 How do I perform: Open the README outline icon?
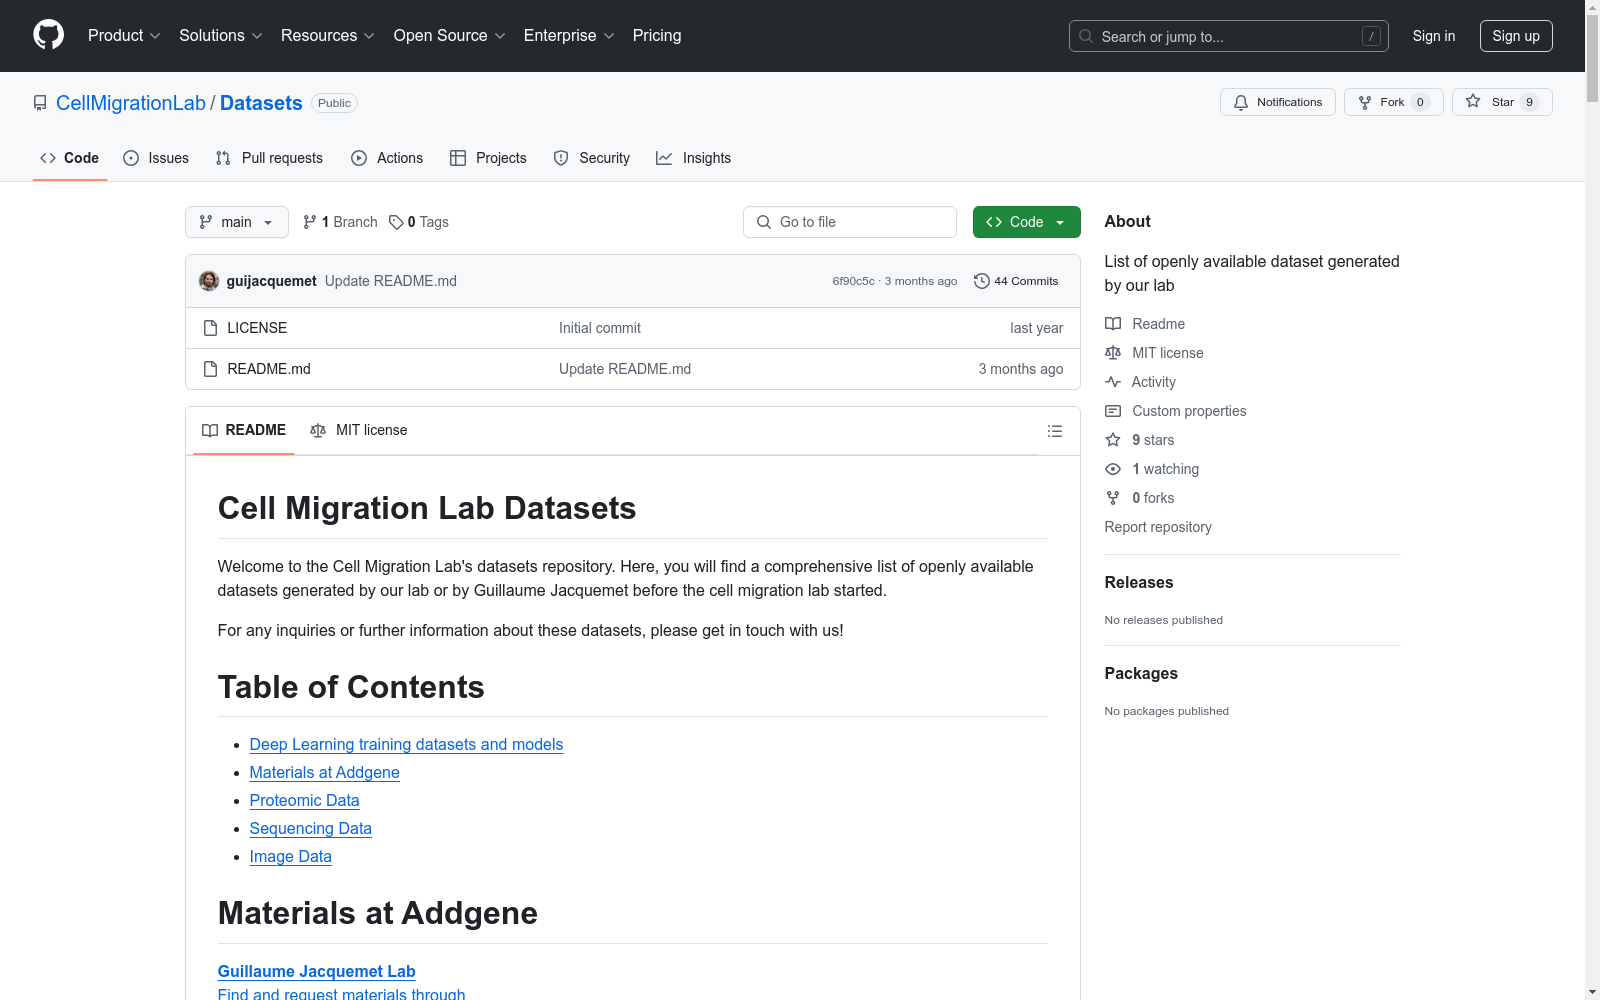coord(1055,431)
